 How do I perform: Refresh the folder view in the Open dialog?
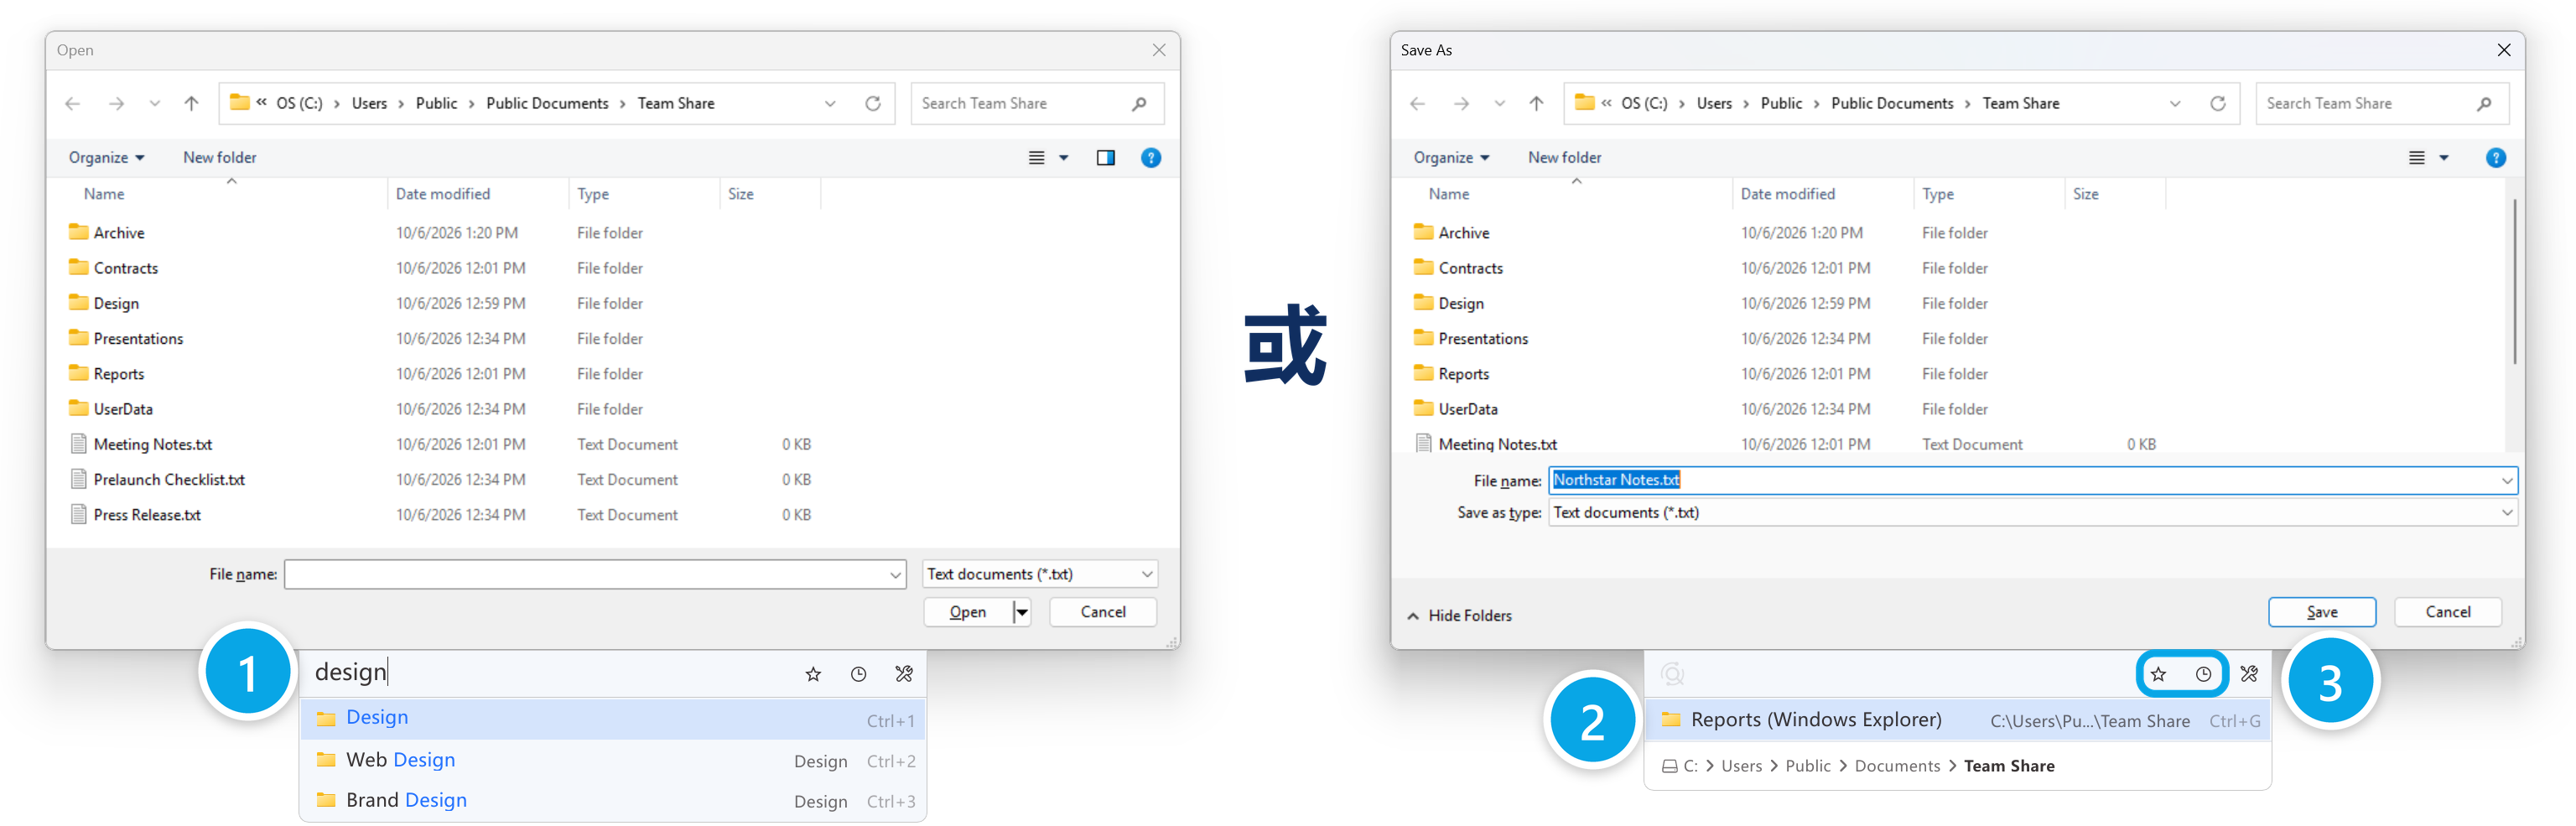873,103
